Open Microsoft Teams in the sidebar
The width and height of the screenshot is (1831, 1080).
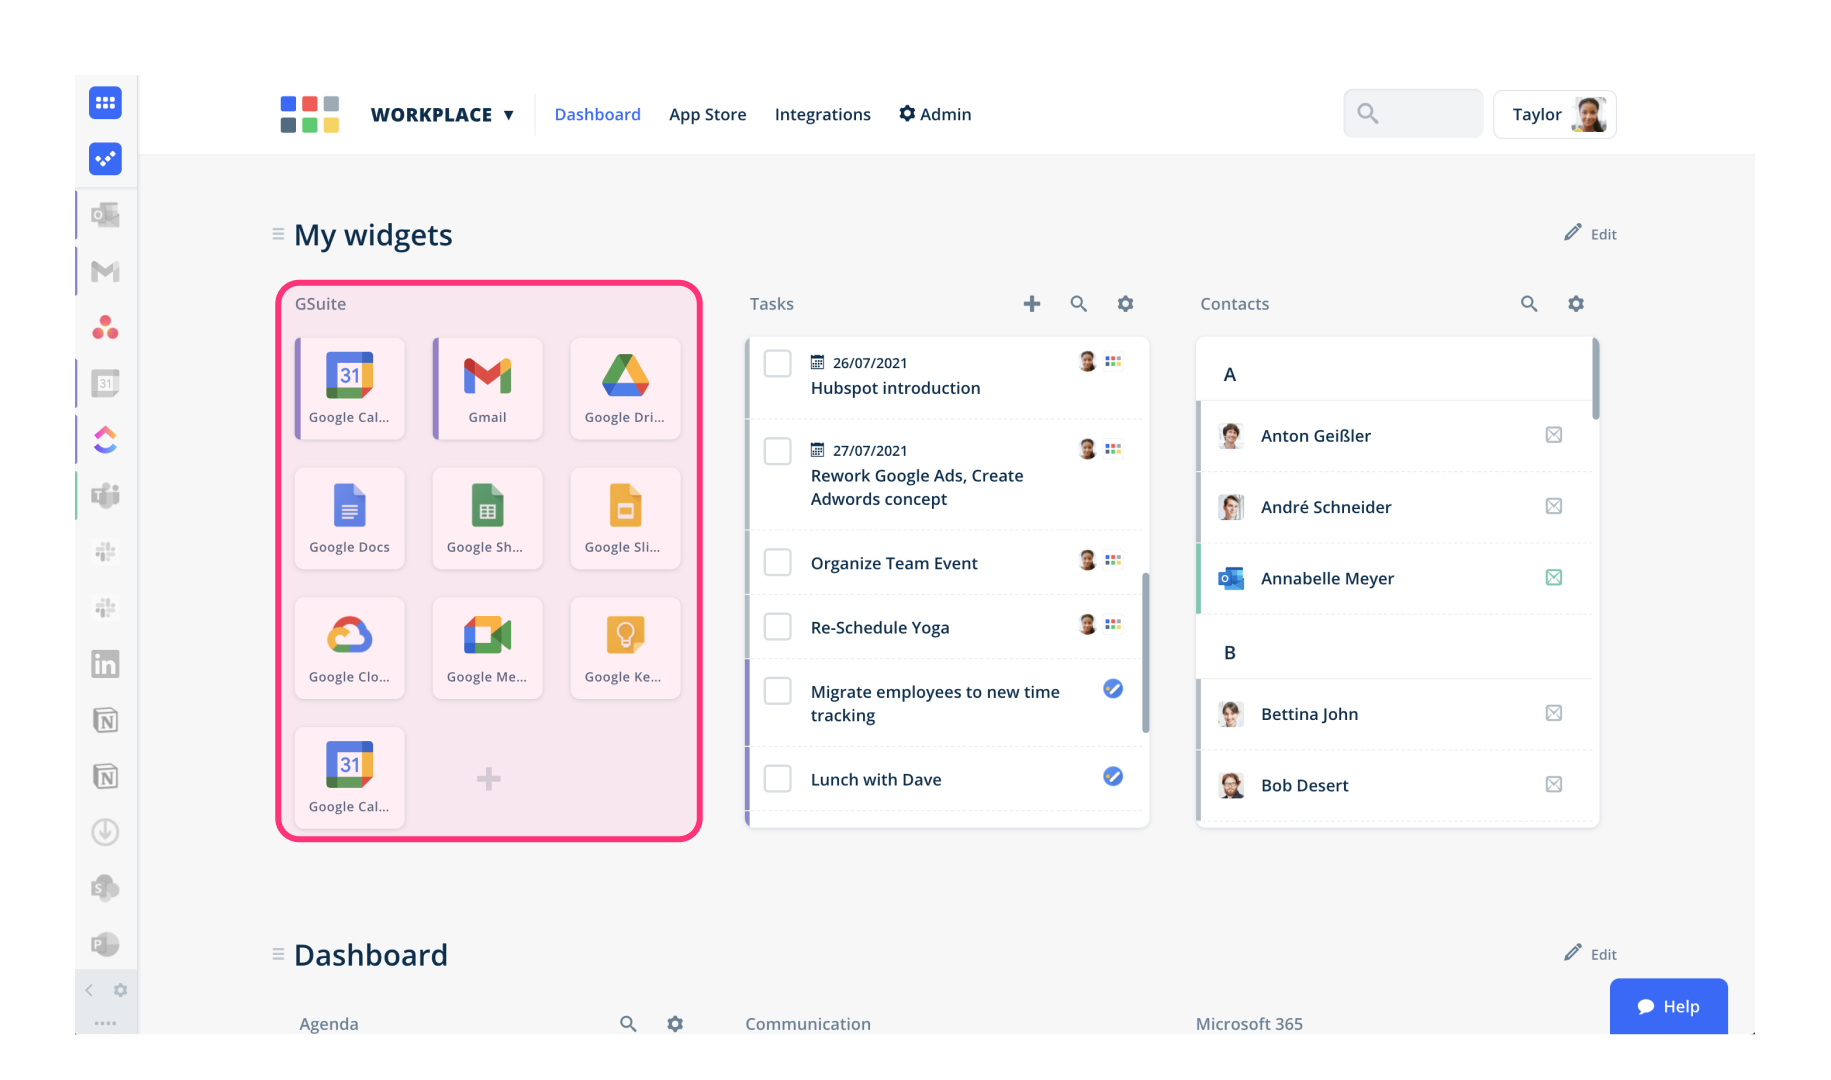(105, 495)
